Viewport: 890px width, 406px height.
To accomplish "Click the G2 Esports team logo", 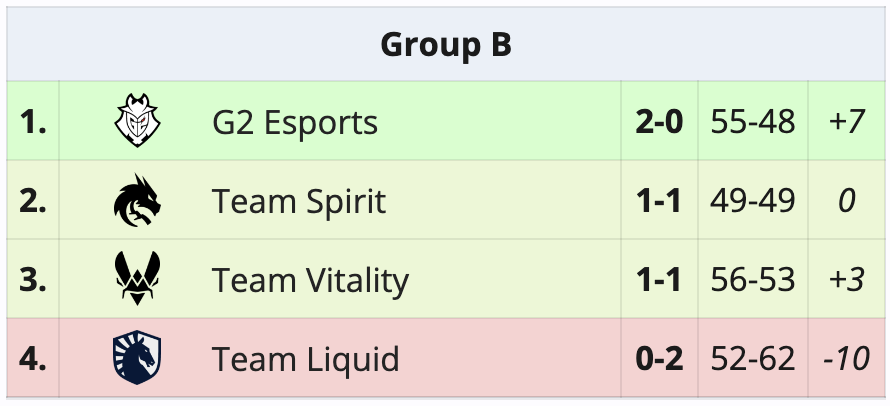I will tap(134, 122).
